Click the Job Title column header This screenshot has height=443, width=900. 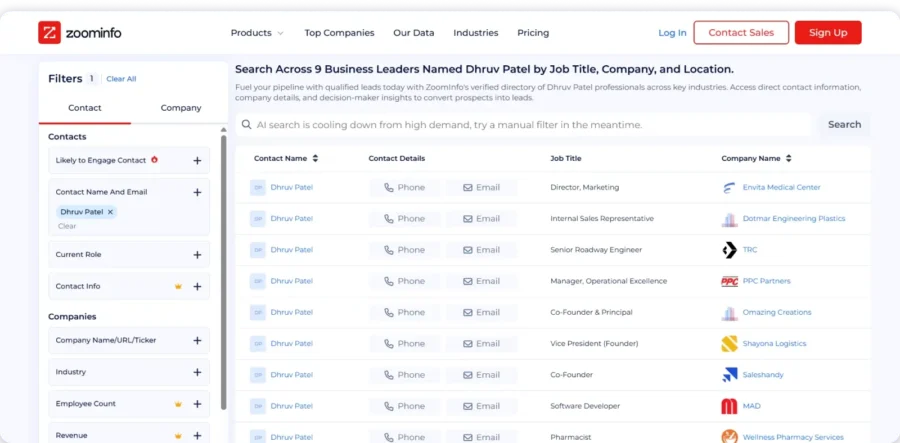click(x=566, y=158)
